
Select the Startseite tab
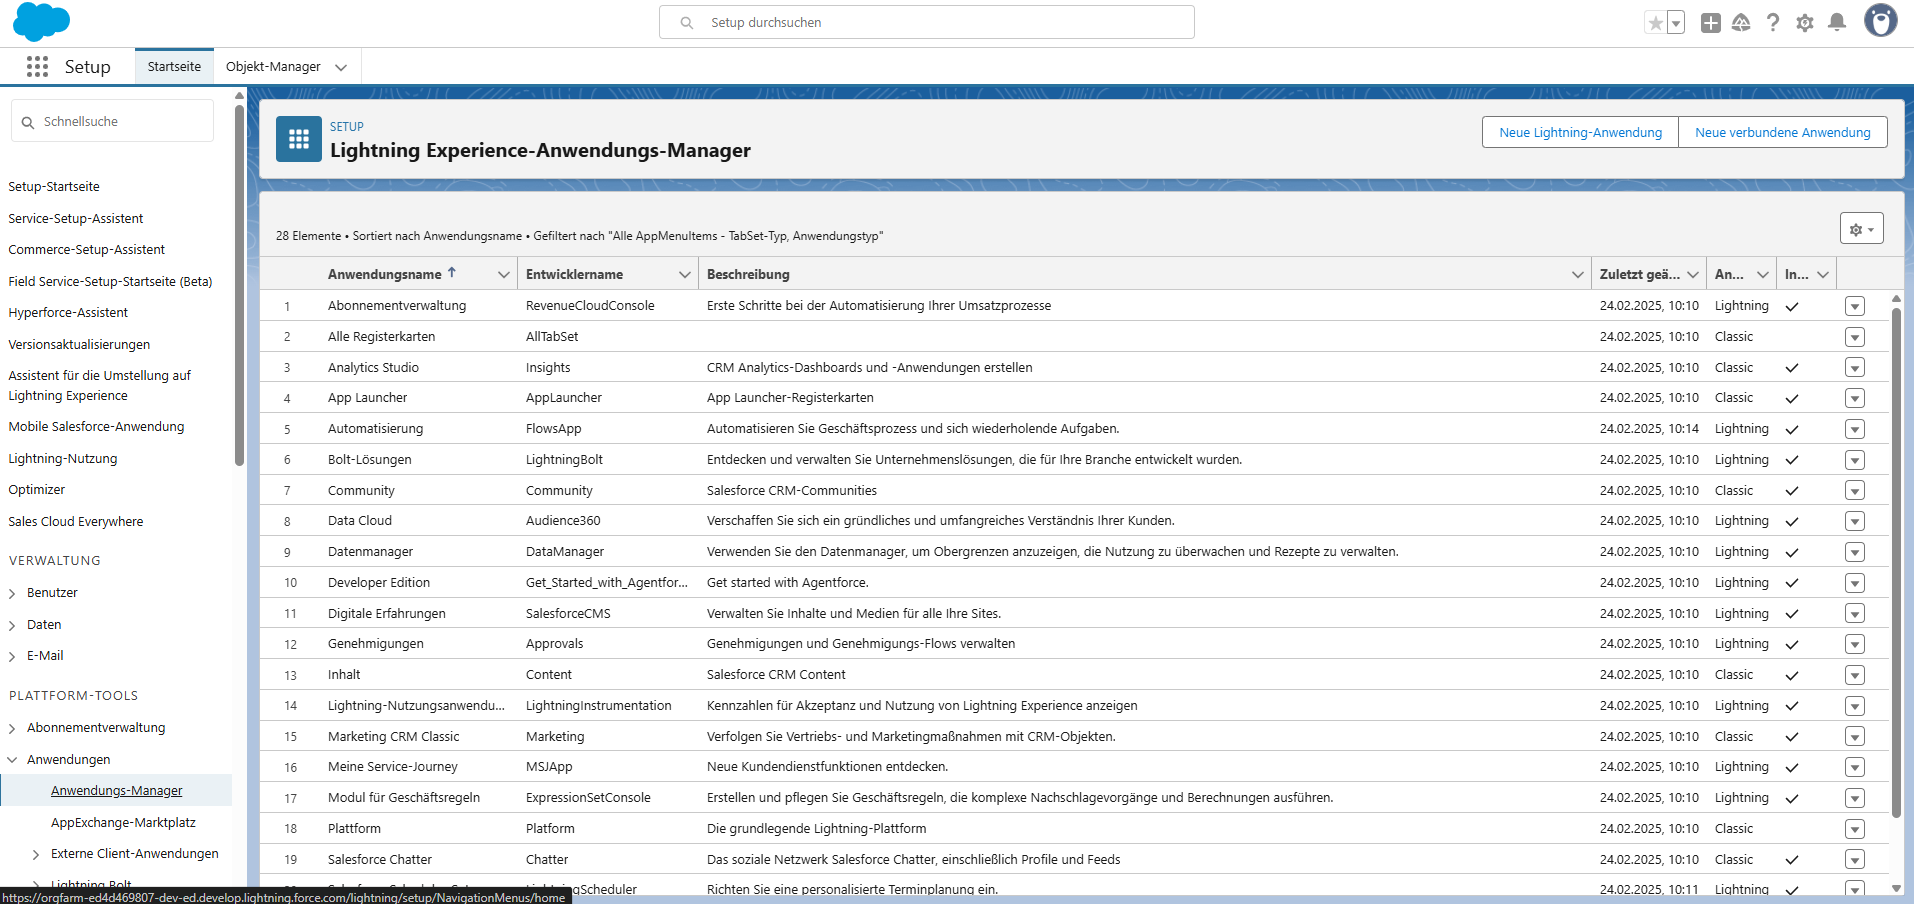point(174,67)
